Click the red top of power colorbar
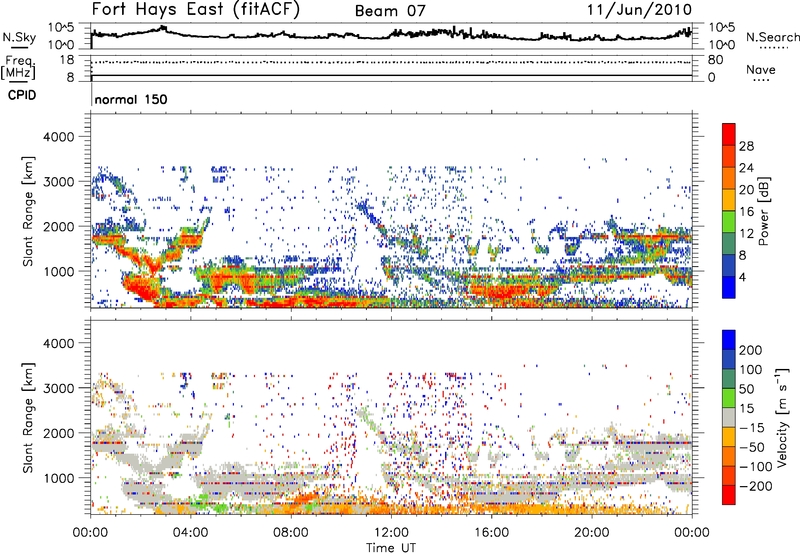The image size is (800, 554). (729, 135)
